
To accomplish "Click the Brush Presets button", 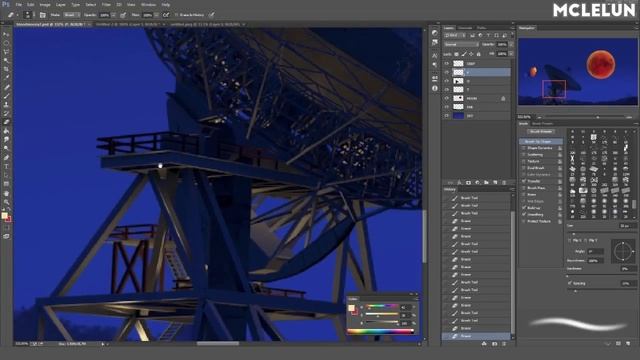I will [540, 132].
